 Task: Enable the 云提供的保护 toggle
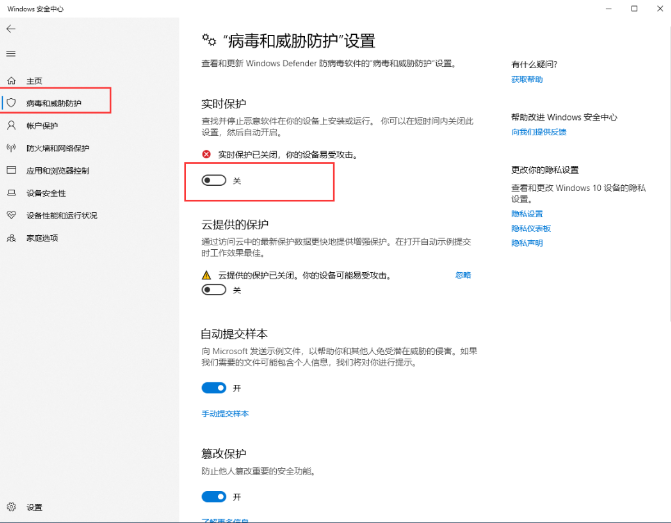coord(214,290)
